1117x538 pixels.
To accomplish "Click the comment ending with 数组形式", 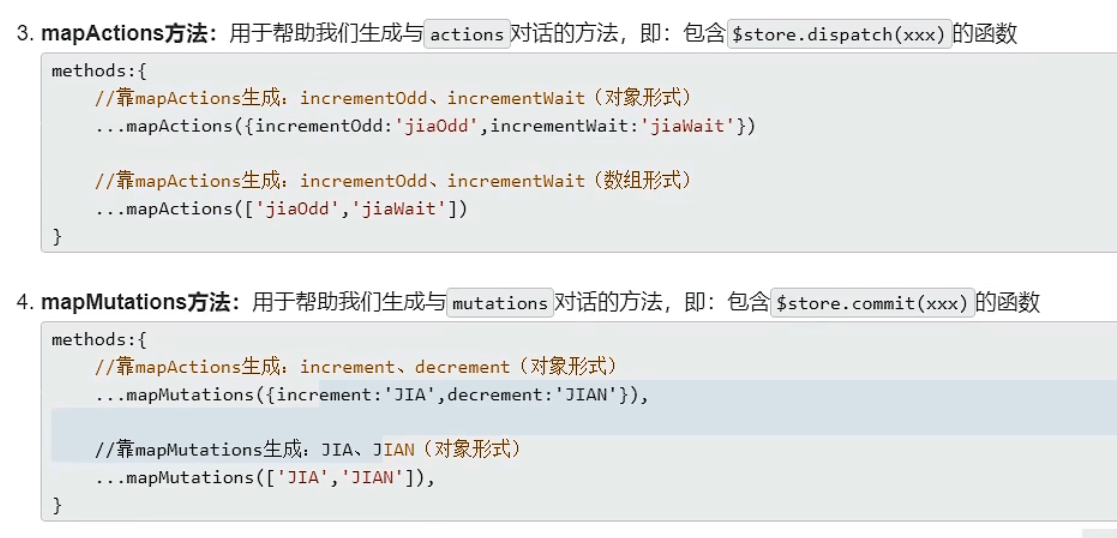I will click(393, 181).
